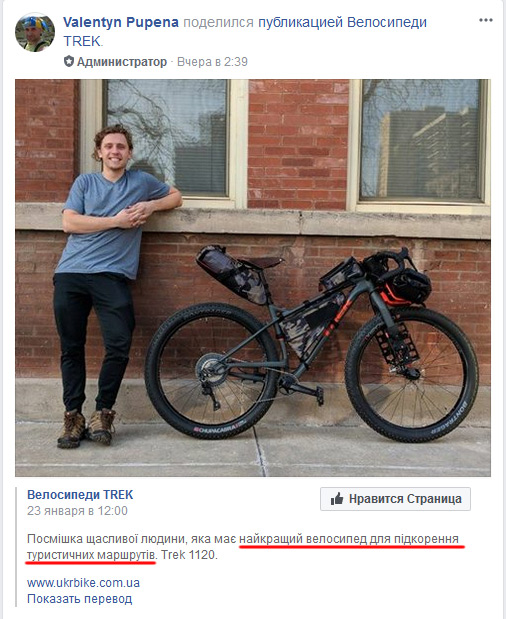
Task: Open Велосипеди link in share header
Action: [x=387, y=22]
